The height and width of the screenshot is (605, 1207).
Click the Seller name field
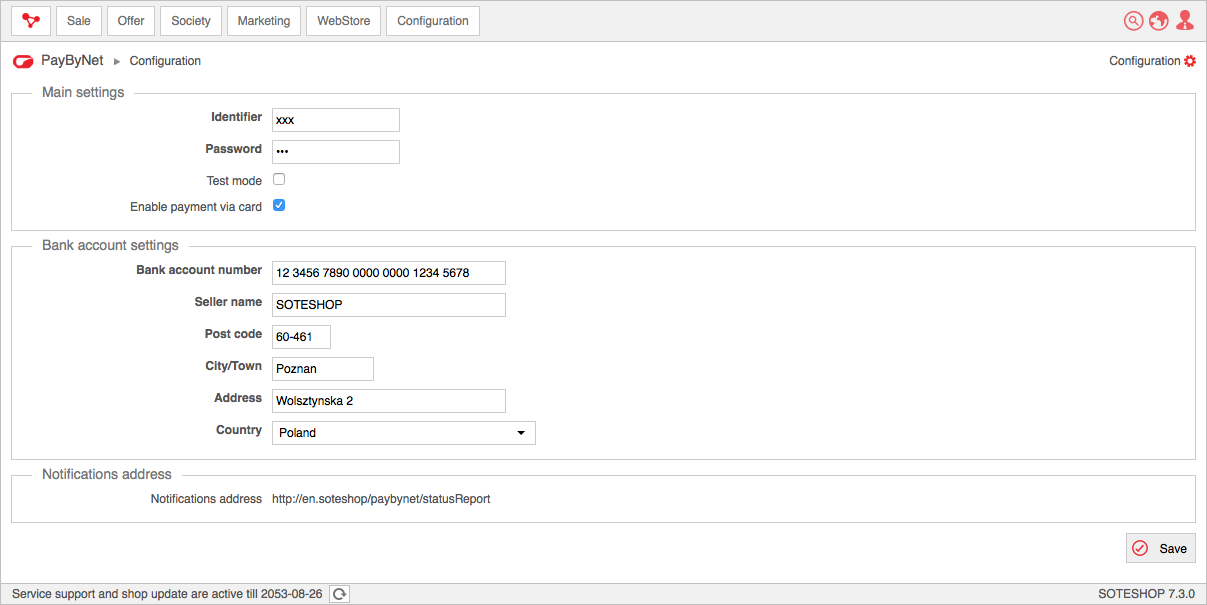(x=389, y=305)
